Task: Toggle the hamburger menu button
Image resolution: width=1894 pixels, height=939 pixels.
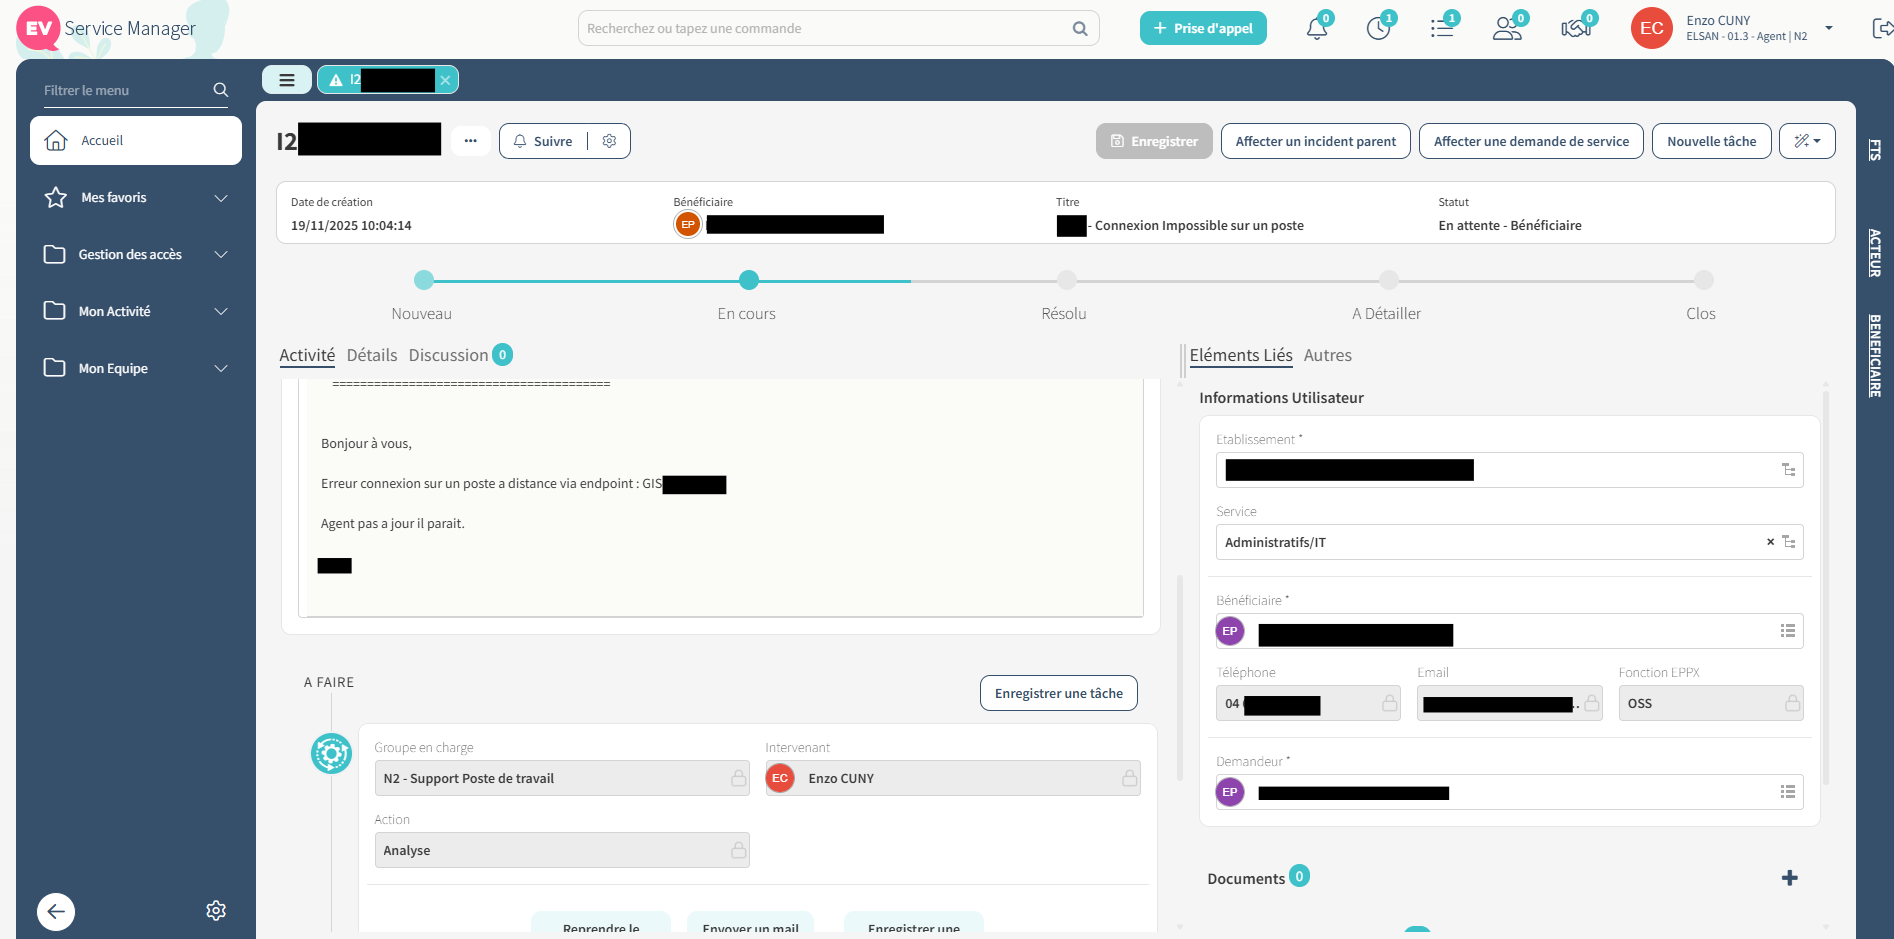Action: click(x=287, y=80)
